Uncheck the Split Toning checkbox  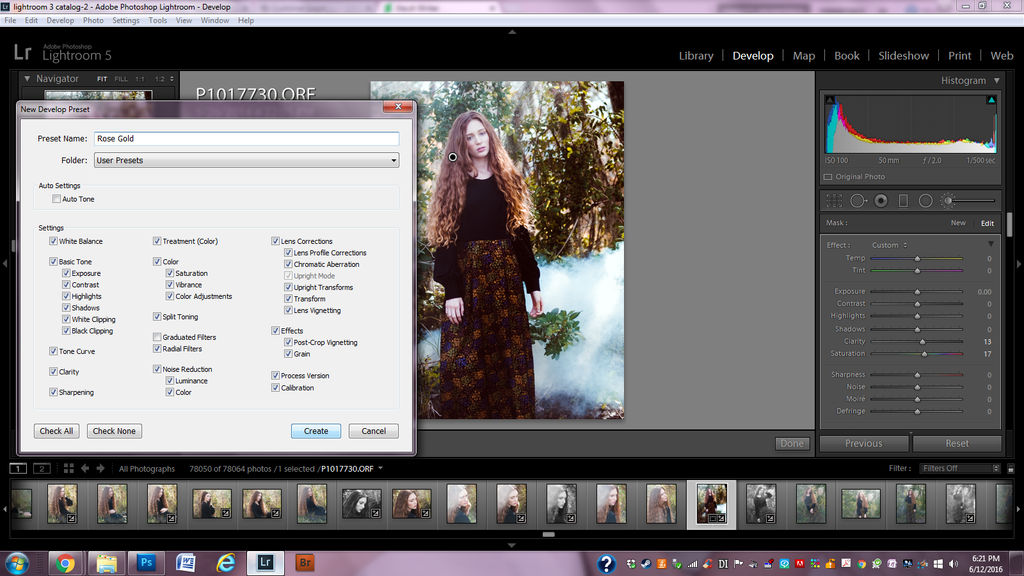point(157,317)
